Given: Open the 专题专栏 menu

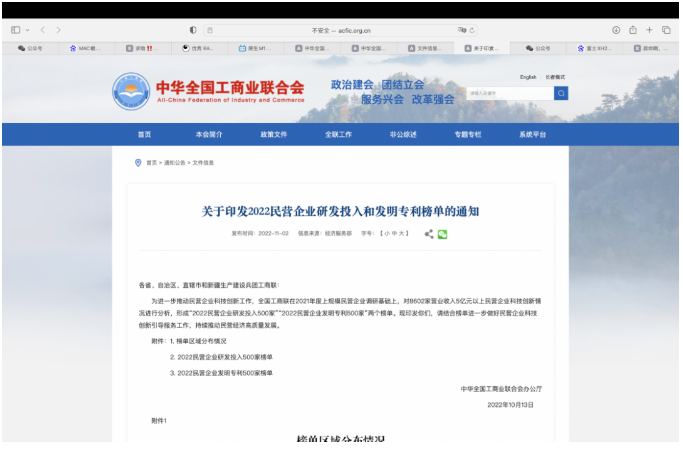Looking at the screenshot, I should 468,135.
